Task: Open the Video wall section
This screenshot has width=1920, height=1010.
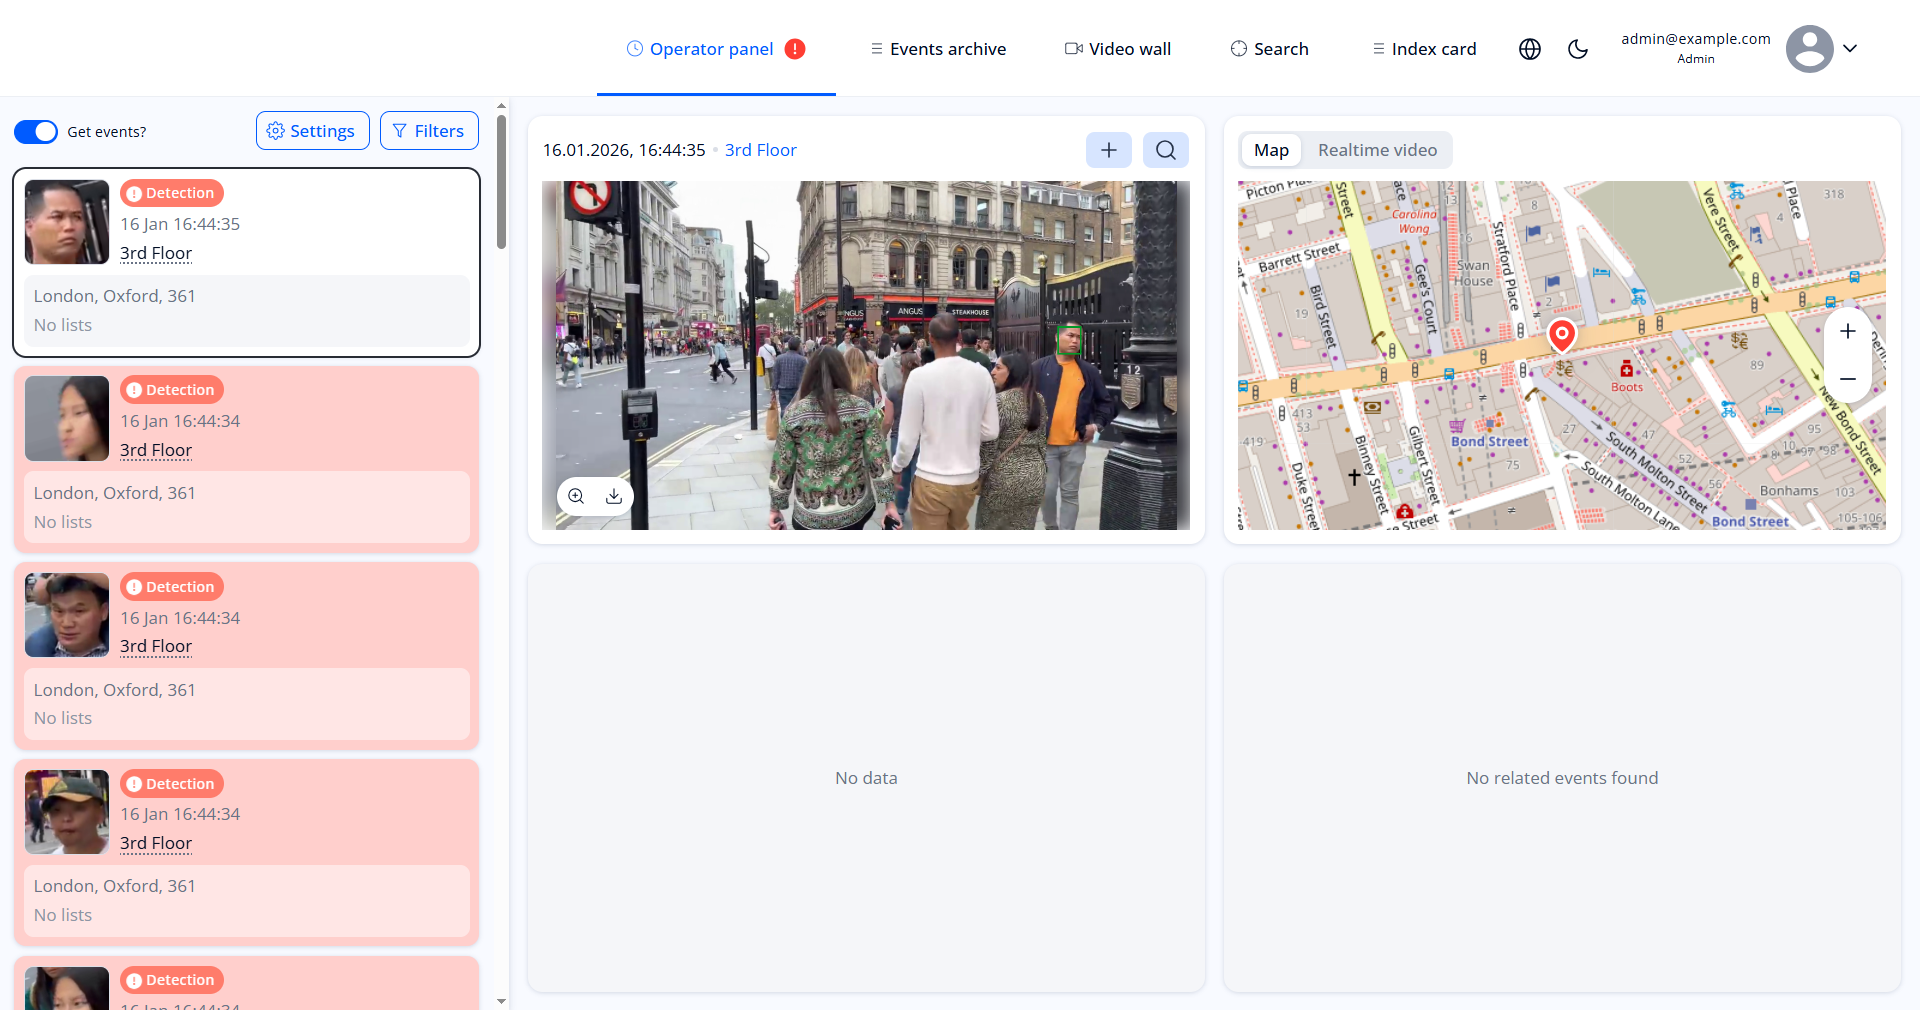Action: [1117, 48]
